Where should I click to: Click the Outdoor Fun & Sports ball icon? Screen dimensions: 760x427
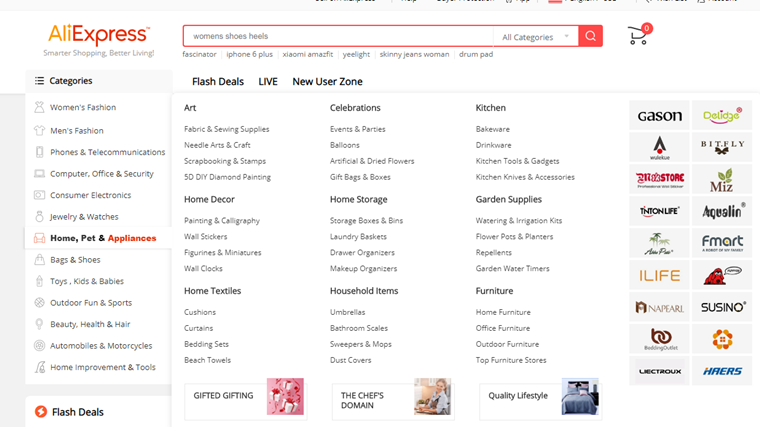tap(39, 302)
